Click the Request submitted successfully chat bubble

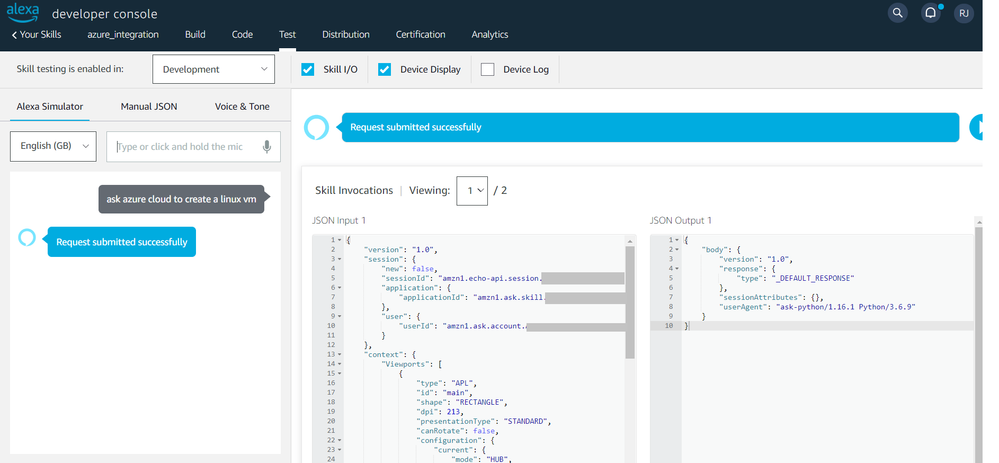pos(122,242)
